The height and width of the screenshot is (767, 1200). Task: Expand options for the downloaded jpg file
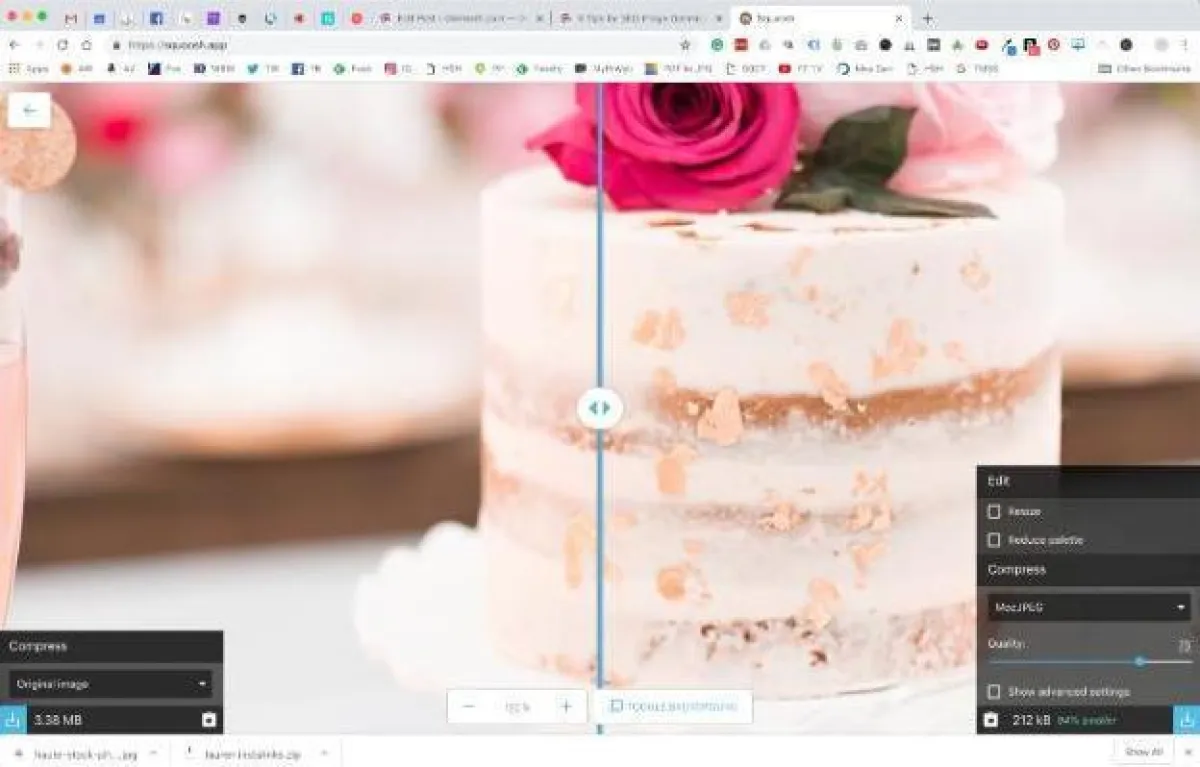[x=152, y=753]
